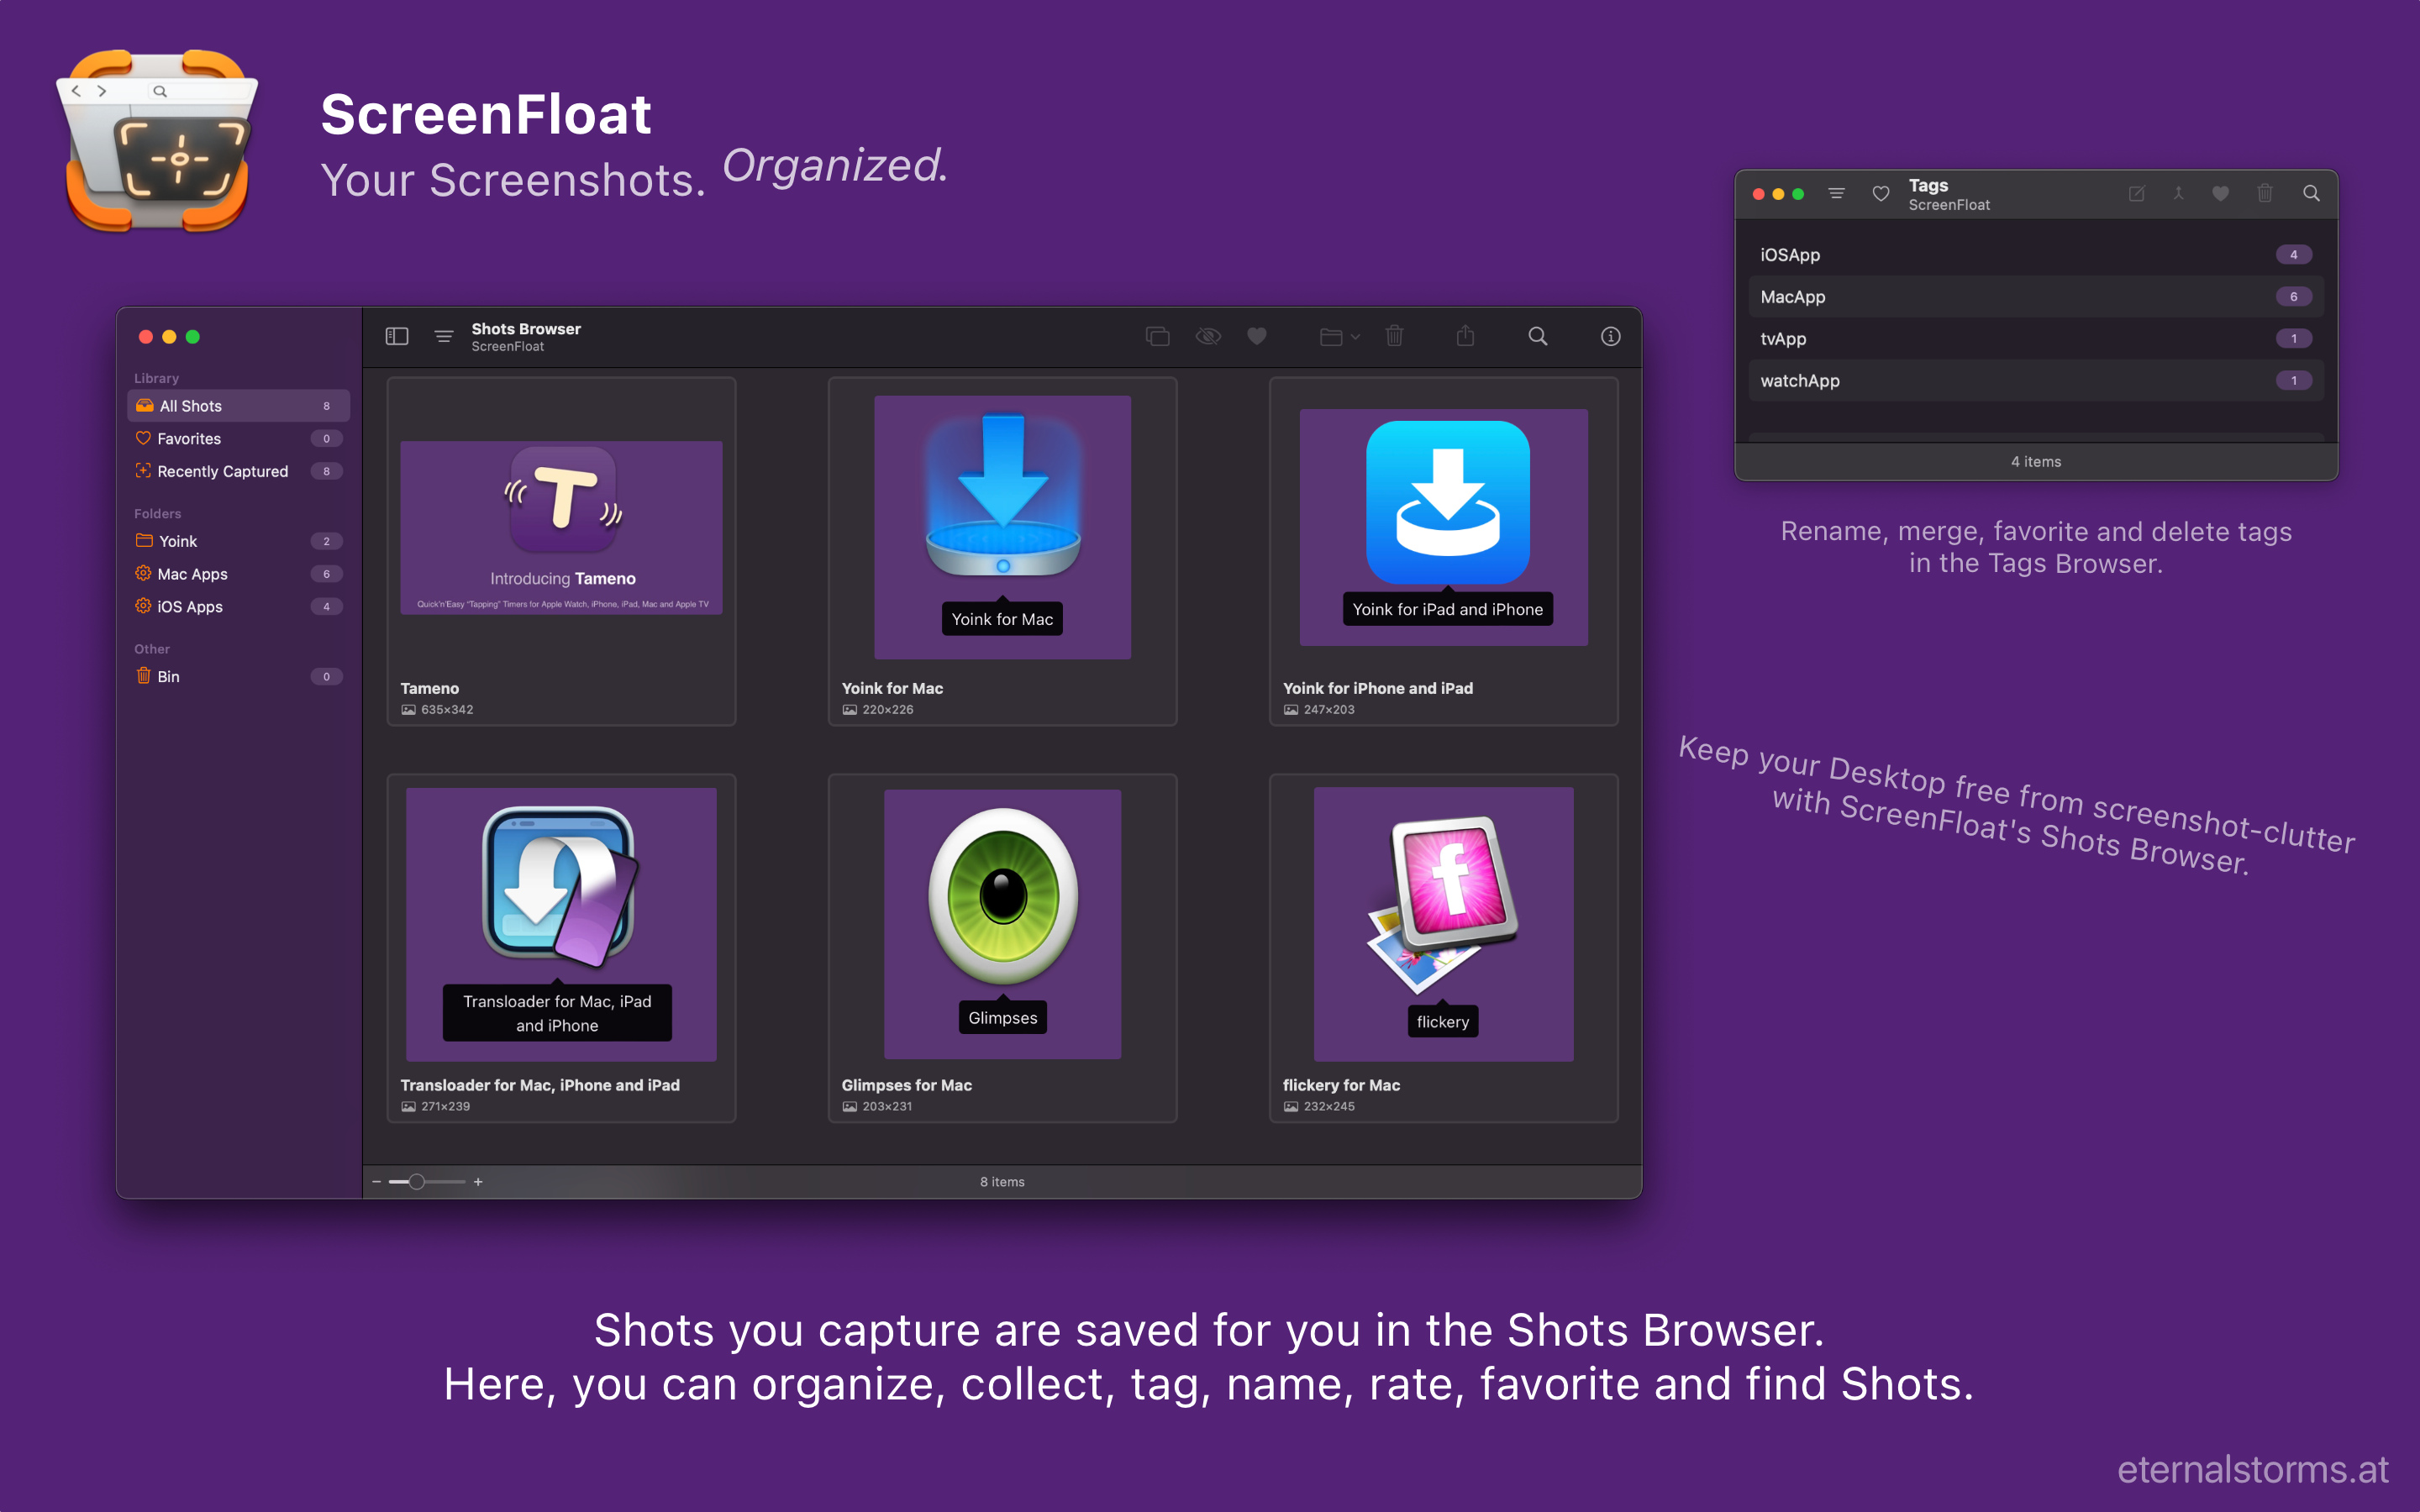Viewport: 2420px width, 1512px height.
Task: Click the "Glimpses for Mac" shot name
Action: [906, 1085]
